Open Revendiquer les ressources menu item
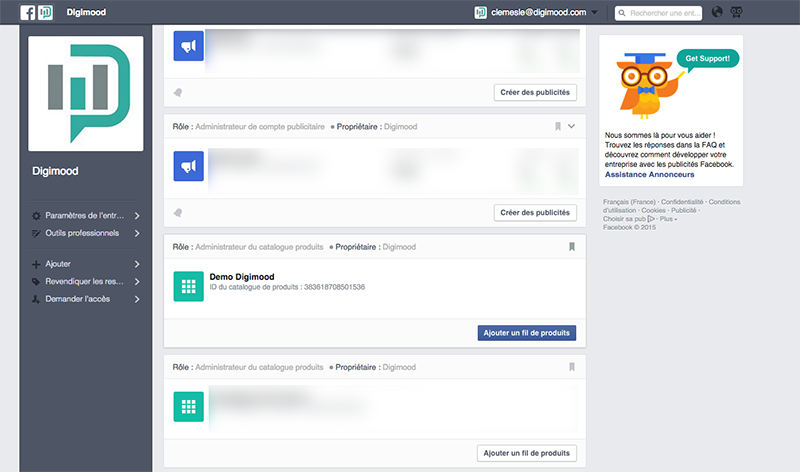 84,281
